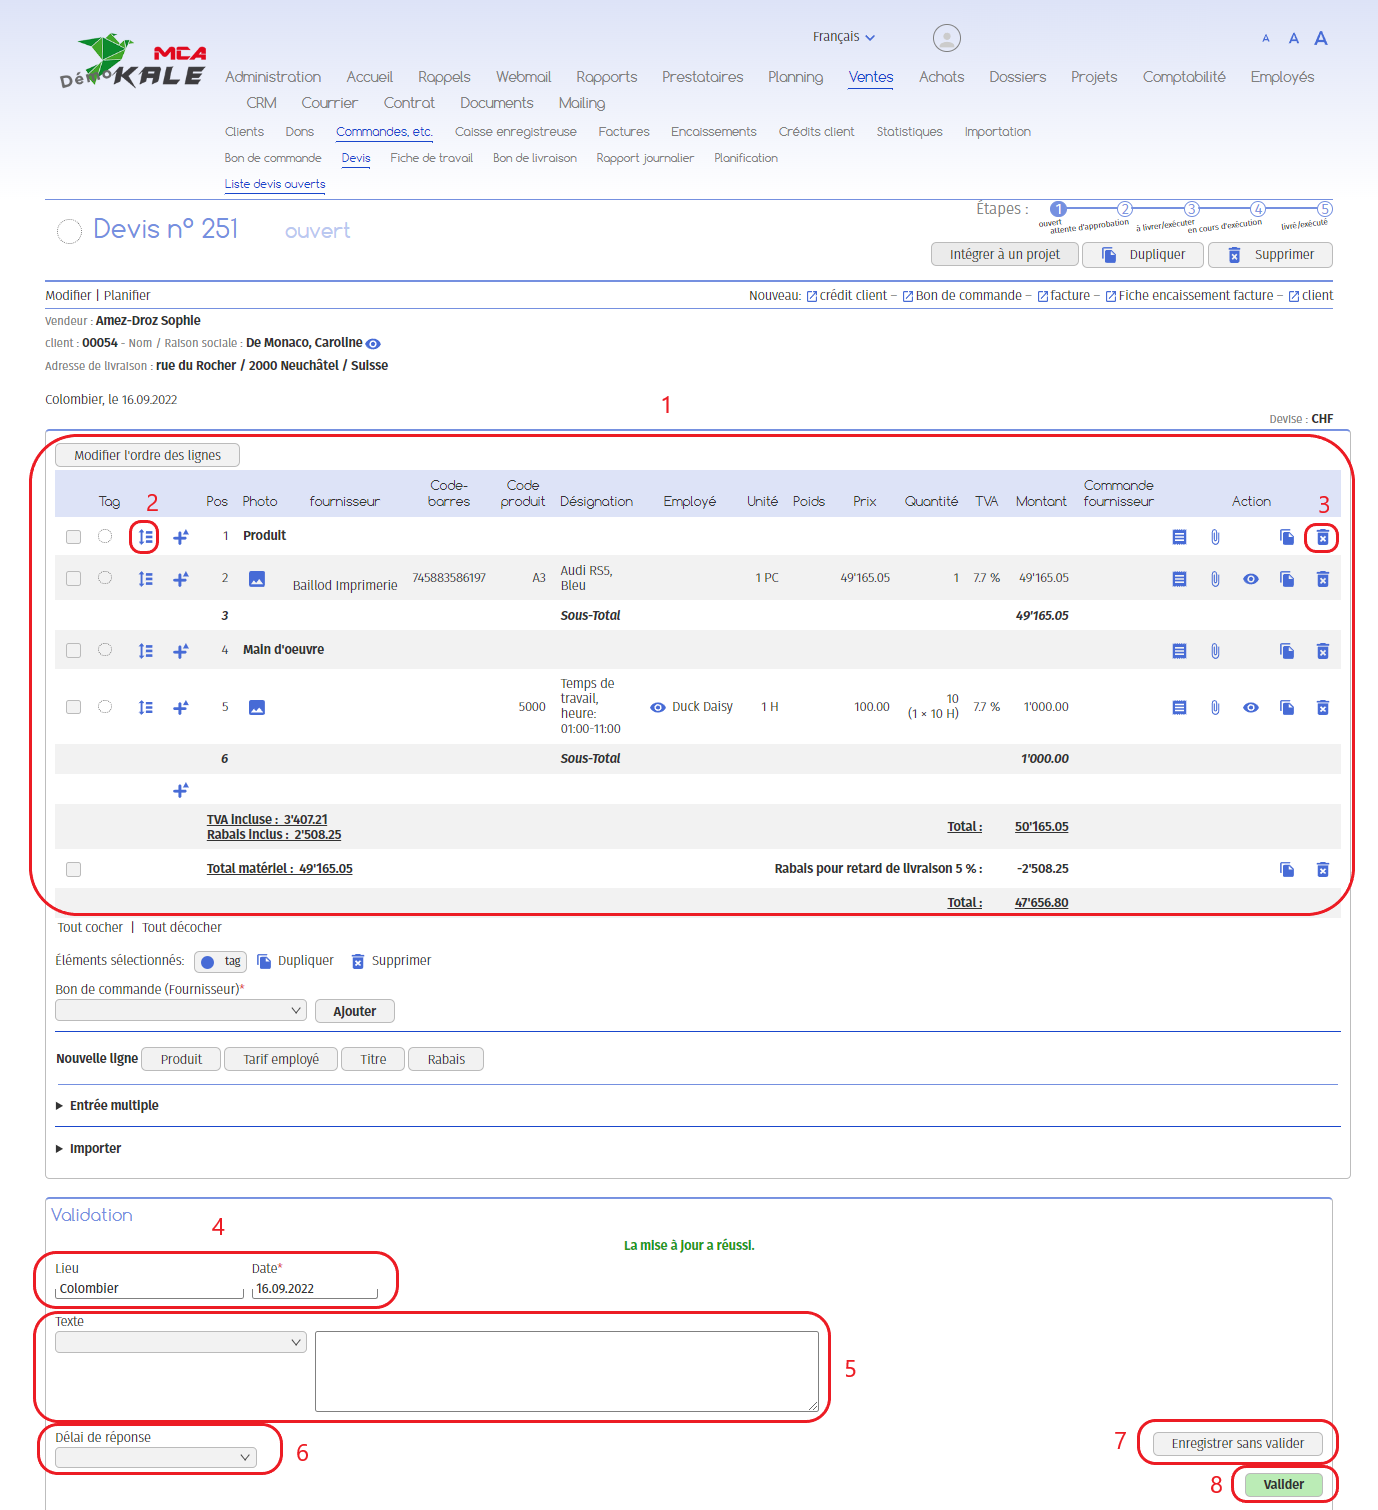Screen dimensions: 1378x1510
Task: Check the Rabais pour retard row checkbox
Action: pos(73,869)
